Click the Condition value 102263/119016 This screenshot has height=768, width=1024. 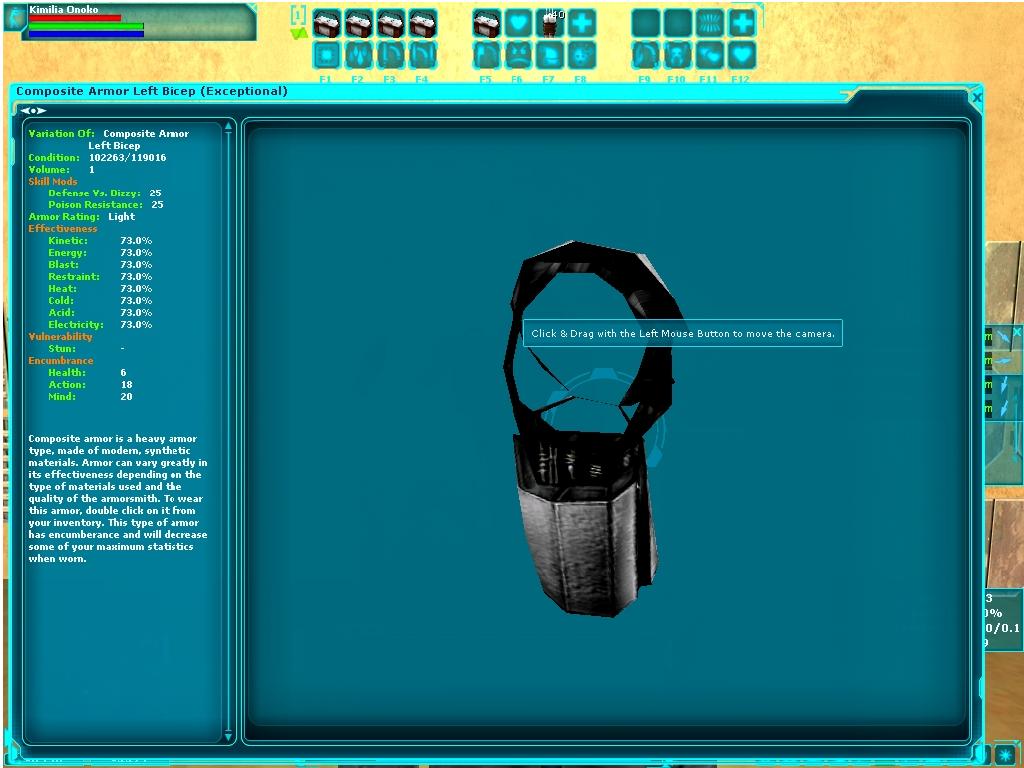click(127, 157)
